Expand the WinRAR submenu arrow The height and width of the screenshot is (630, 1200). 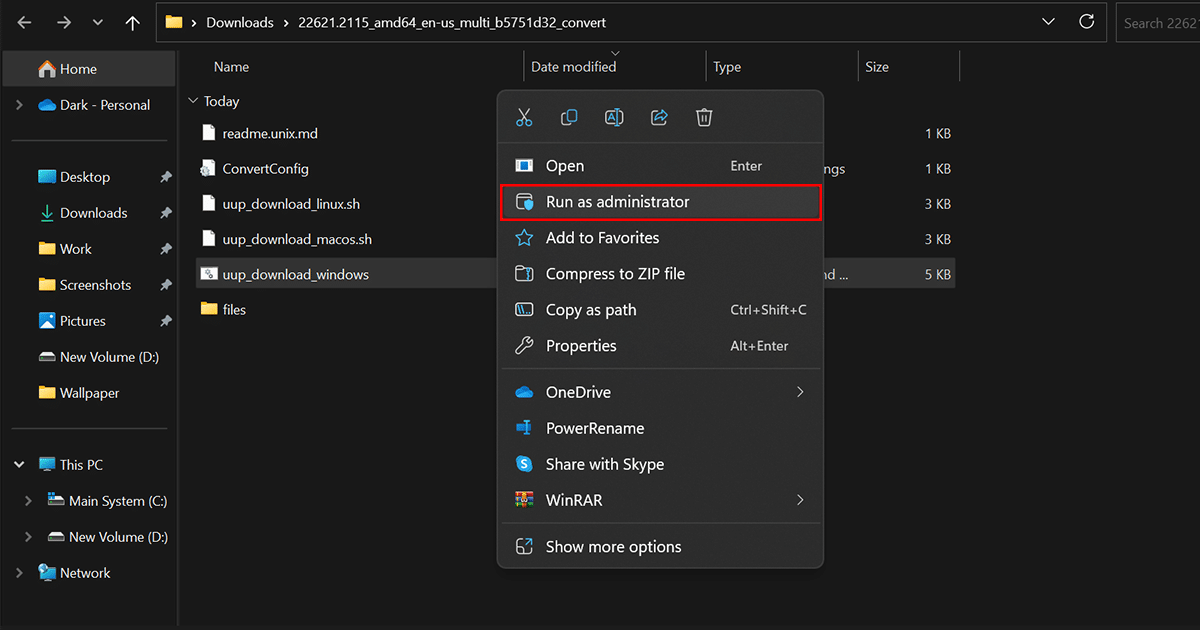(x=799, y=500)
